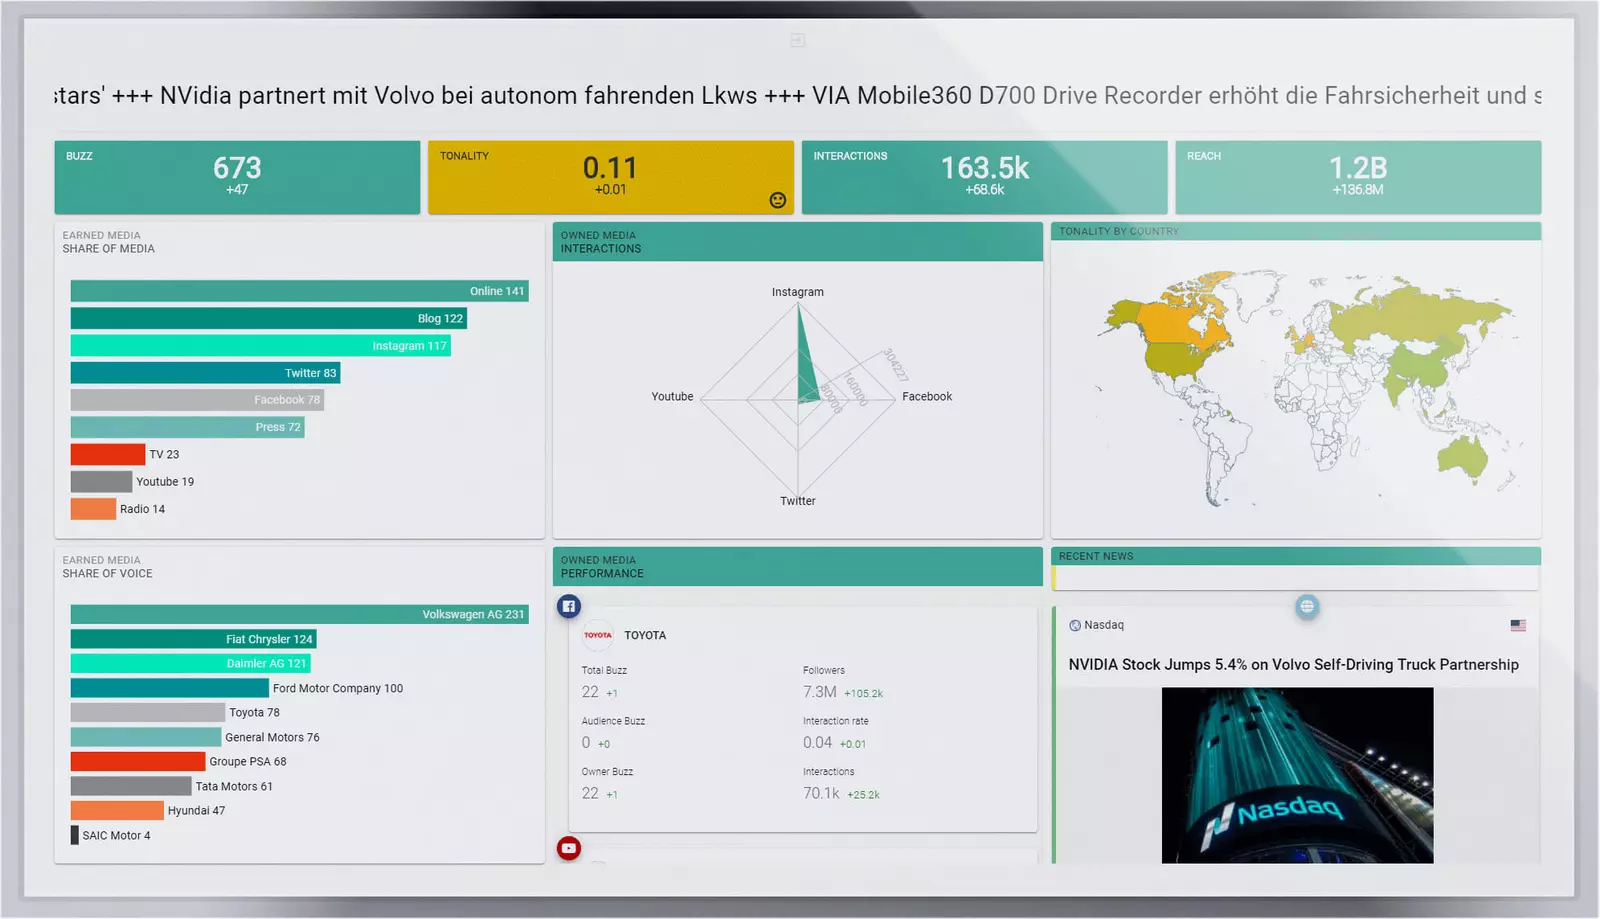Click the Owned Media Performance panel header
This screenshot has width=1600, height=919.
(x=798, y=567)
